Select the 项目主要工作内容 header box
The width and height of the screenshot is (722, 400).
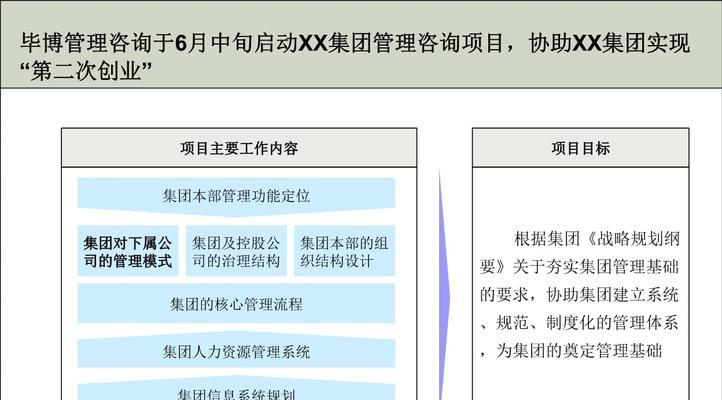pyautogui.click(x=239, y=148)
